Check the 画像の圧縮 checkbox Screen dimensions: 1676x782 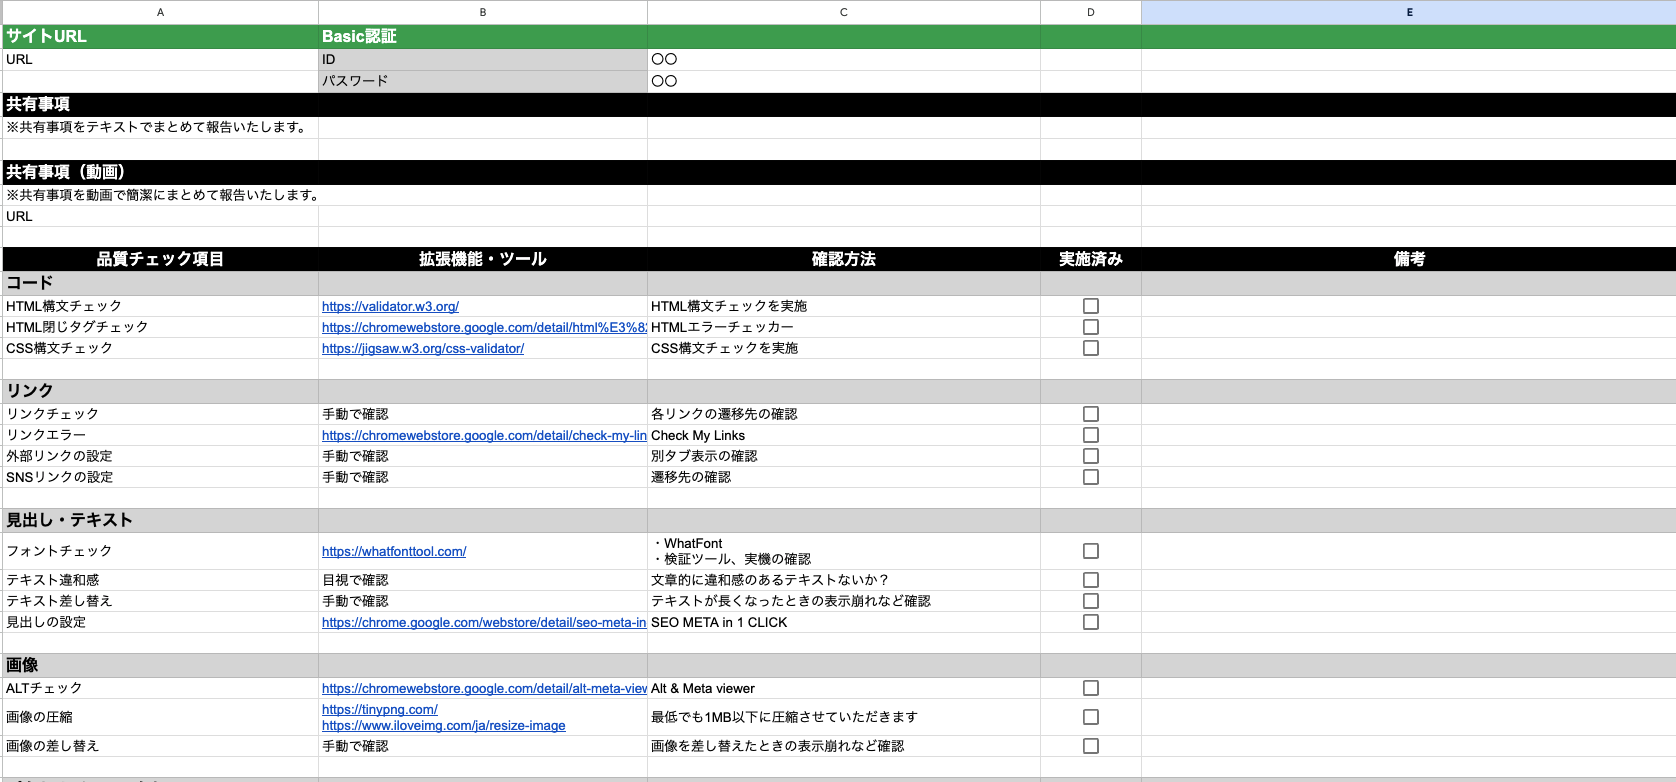tap(1091, 717)
